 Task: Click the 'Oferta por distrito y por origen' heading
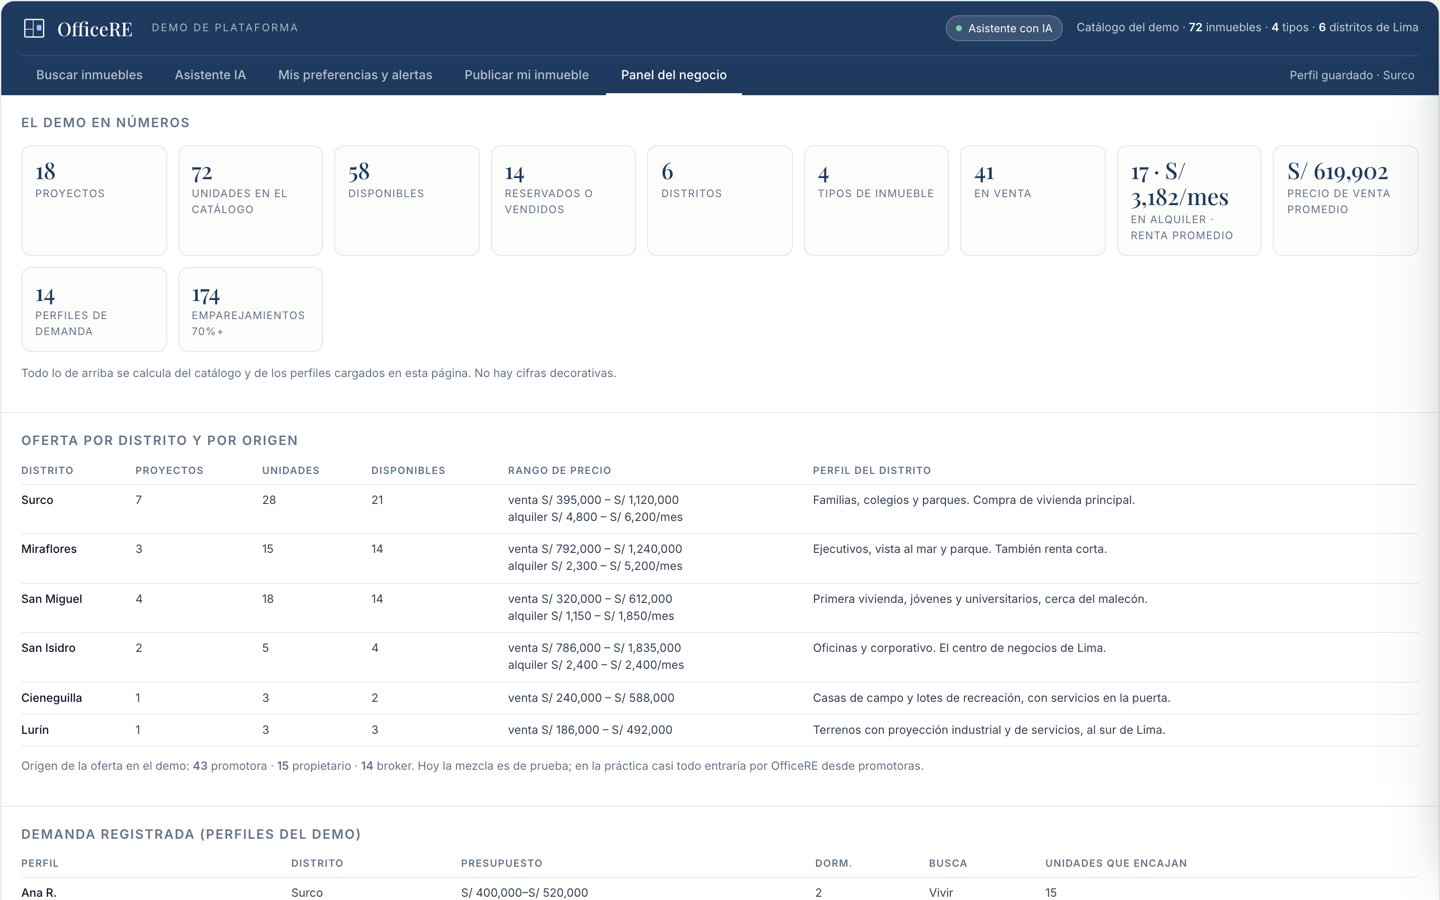(x=160, y=441)
